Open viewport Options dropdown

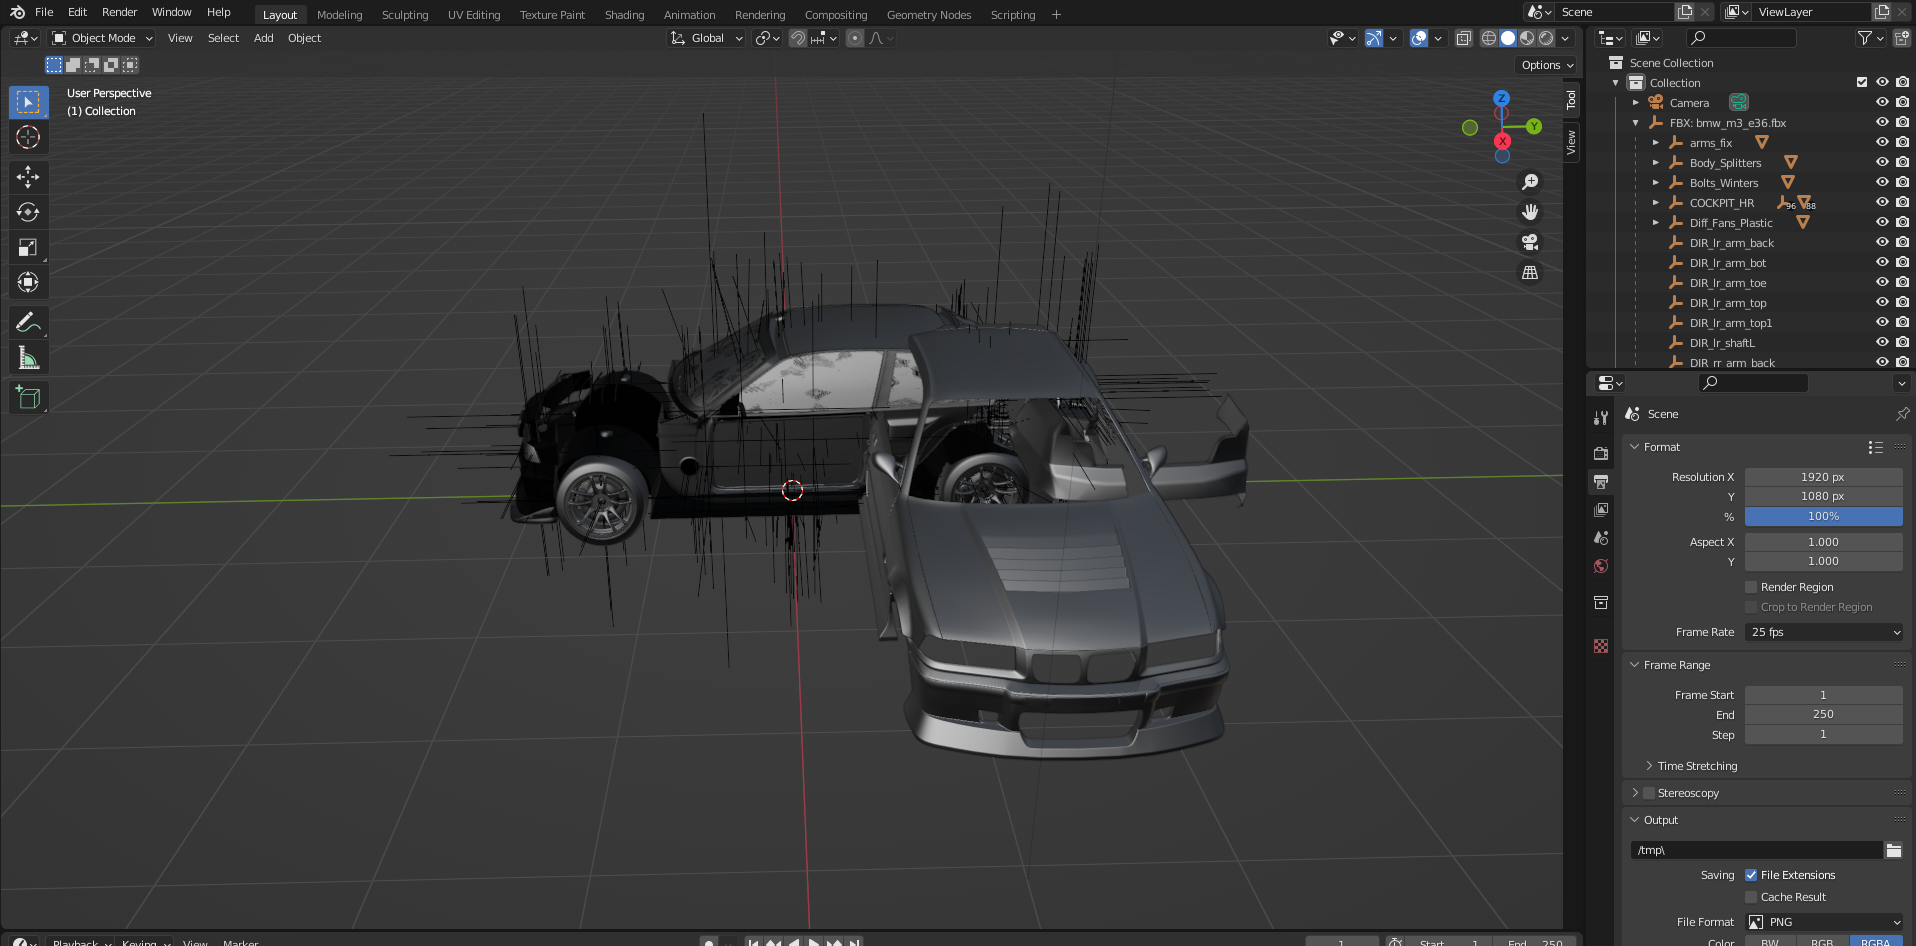click(x=1547, y=65)
